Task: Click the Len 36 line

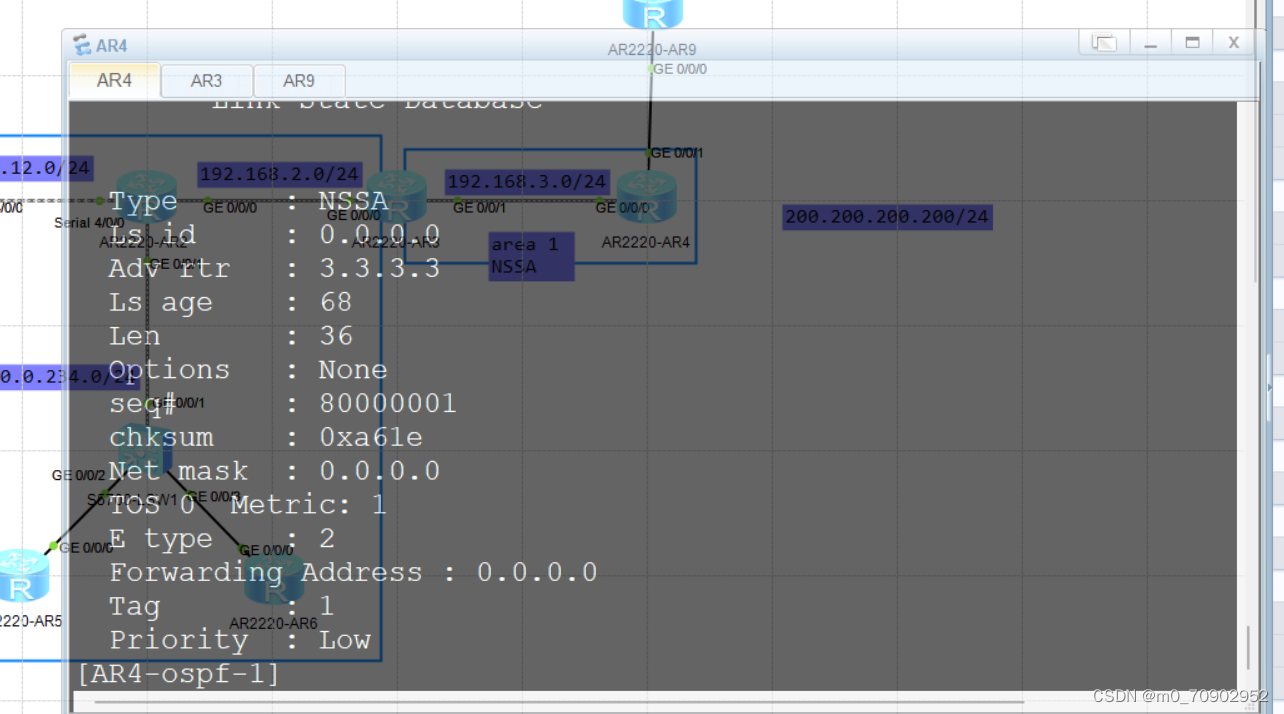Action: pyautogui.click(x=230, y=336)
